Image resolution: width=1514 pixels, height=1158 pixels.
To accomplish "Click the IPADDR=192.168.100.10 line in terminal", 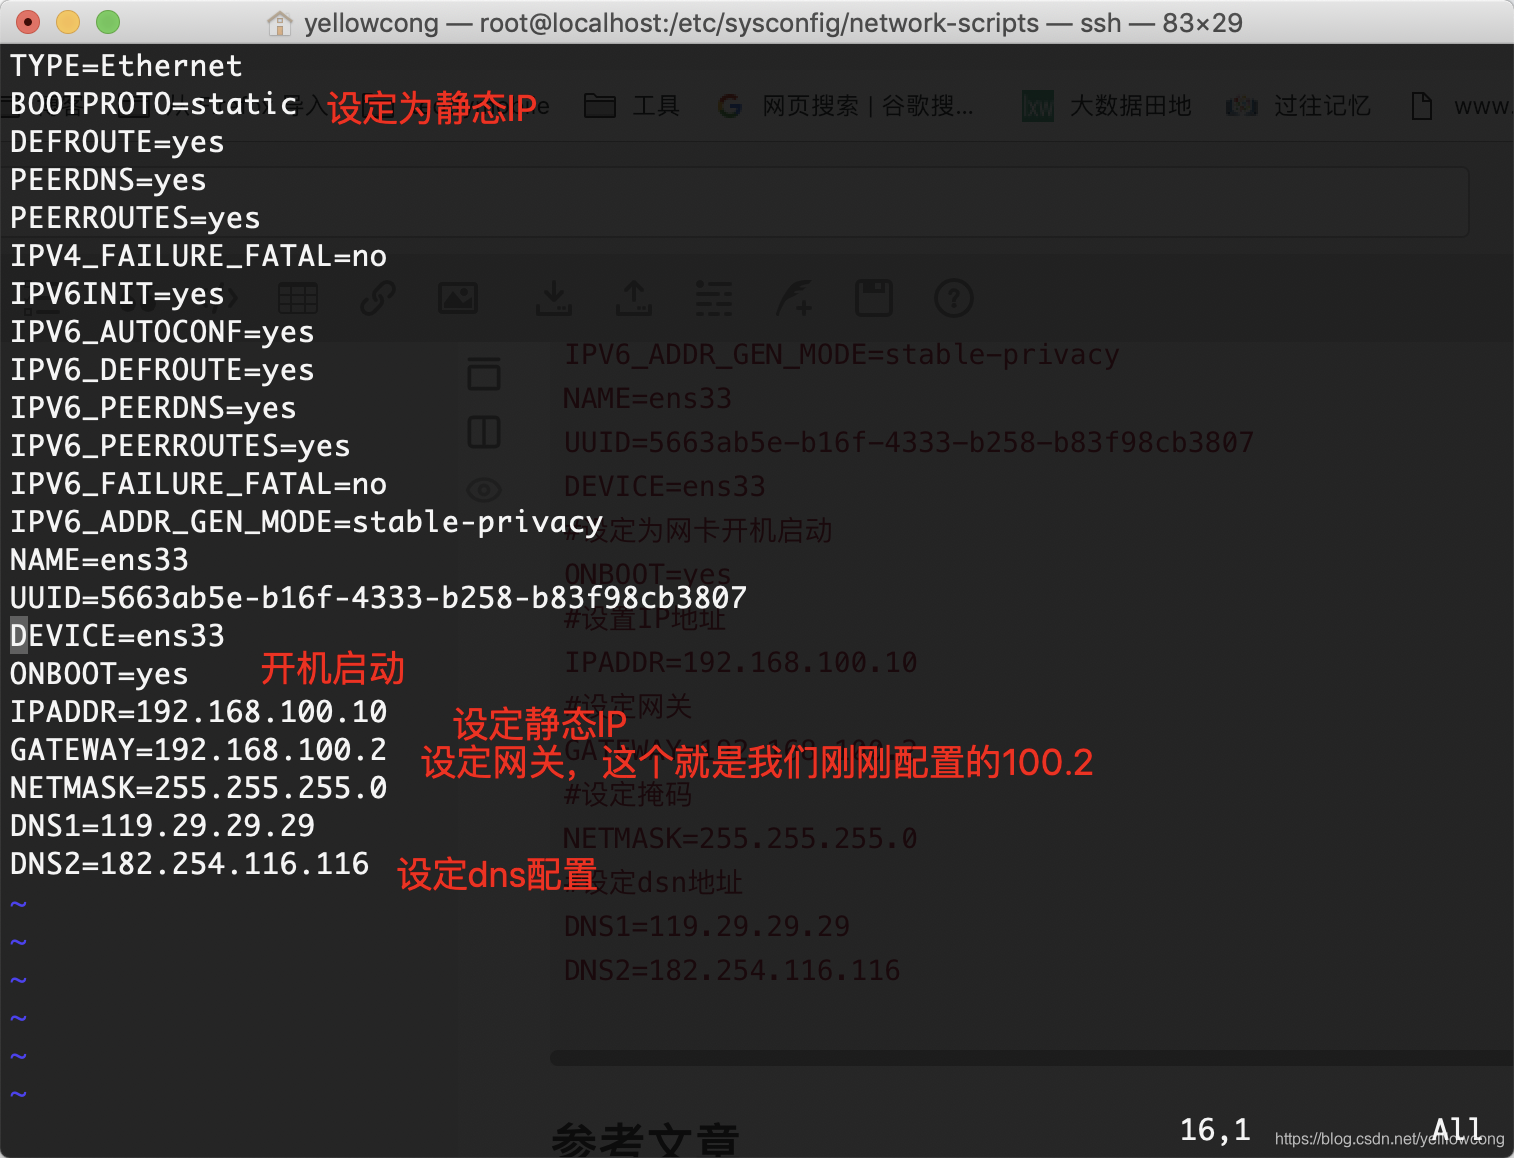I will [198, 712].
